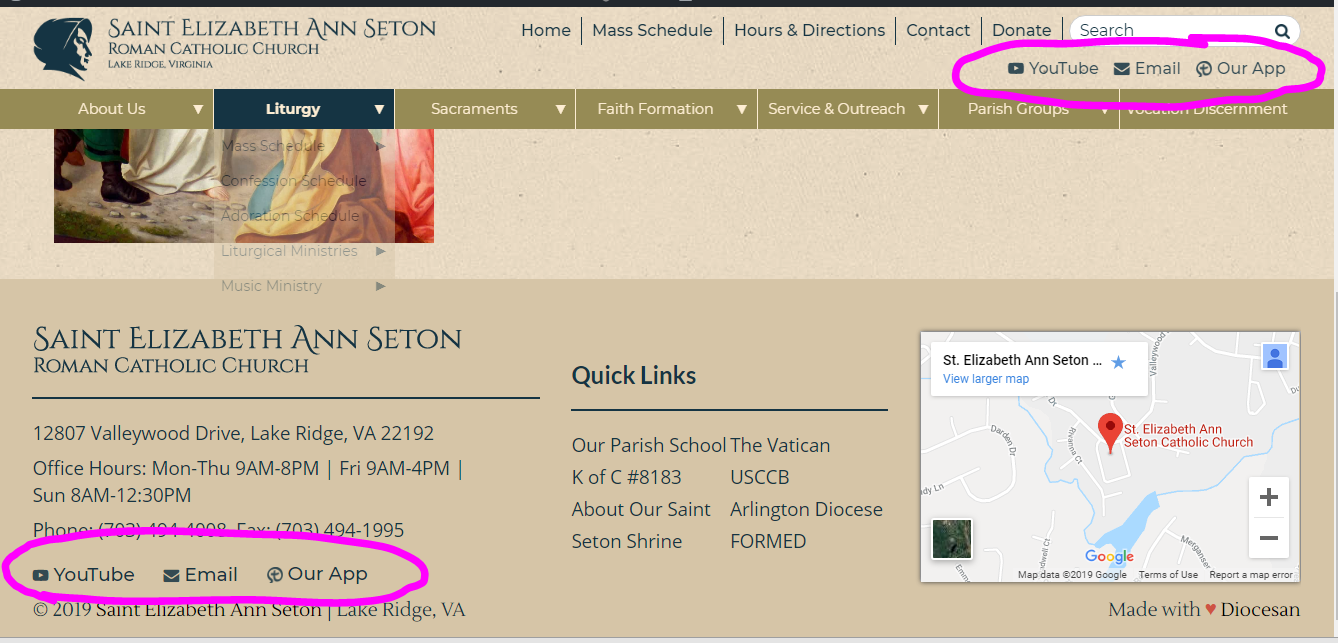
Task: Expand the Faith Formation dropdown arrow
Action: click(741, 110)
